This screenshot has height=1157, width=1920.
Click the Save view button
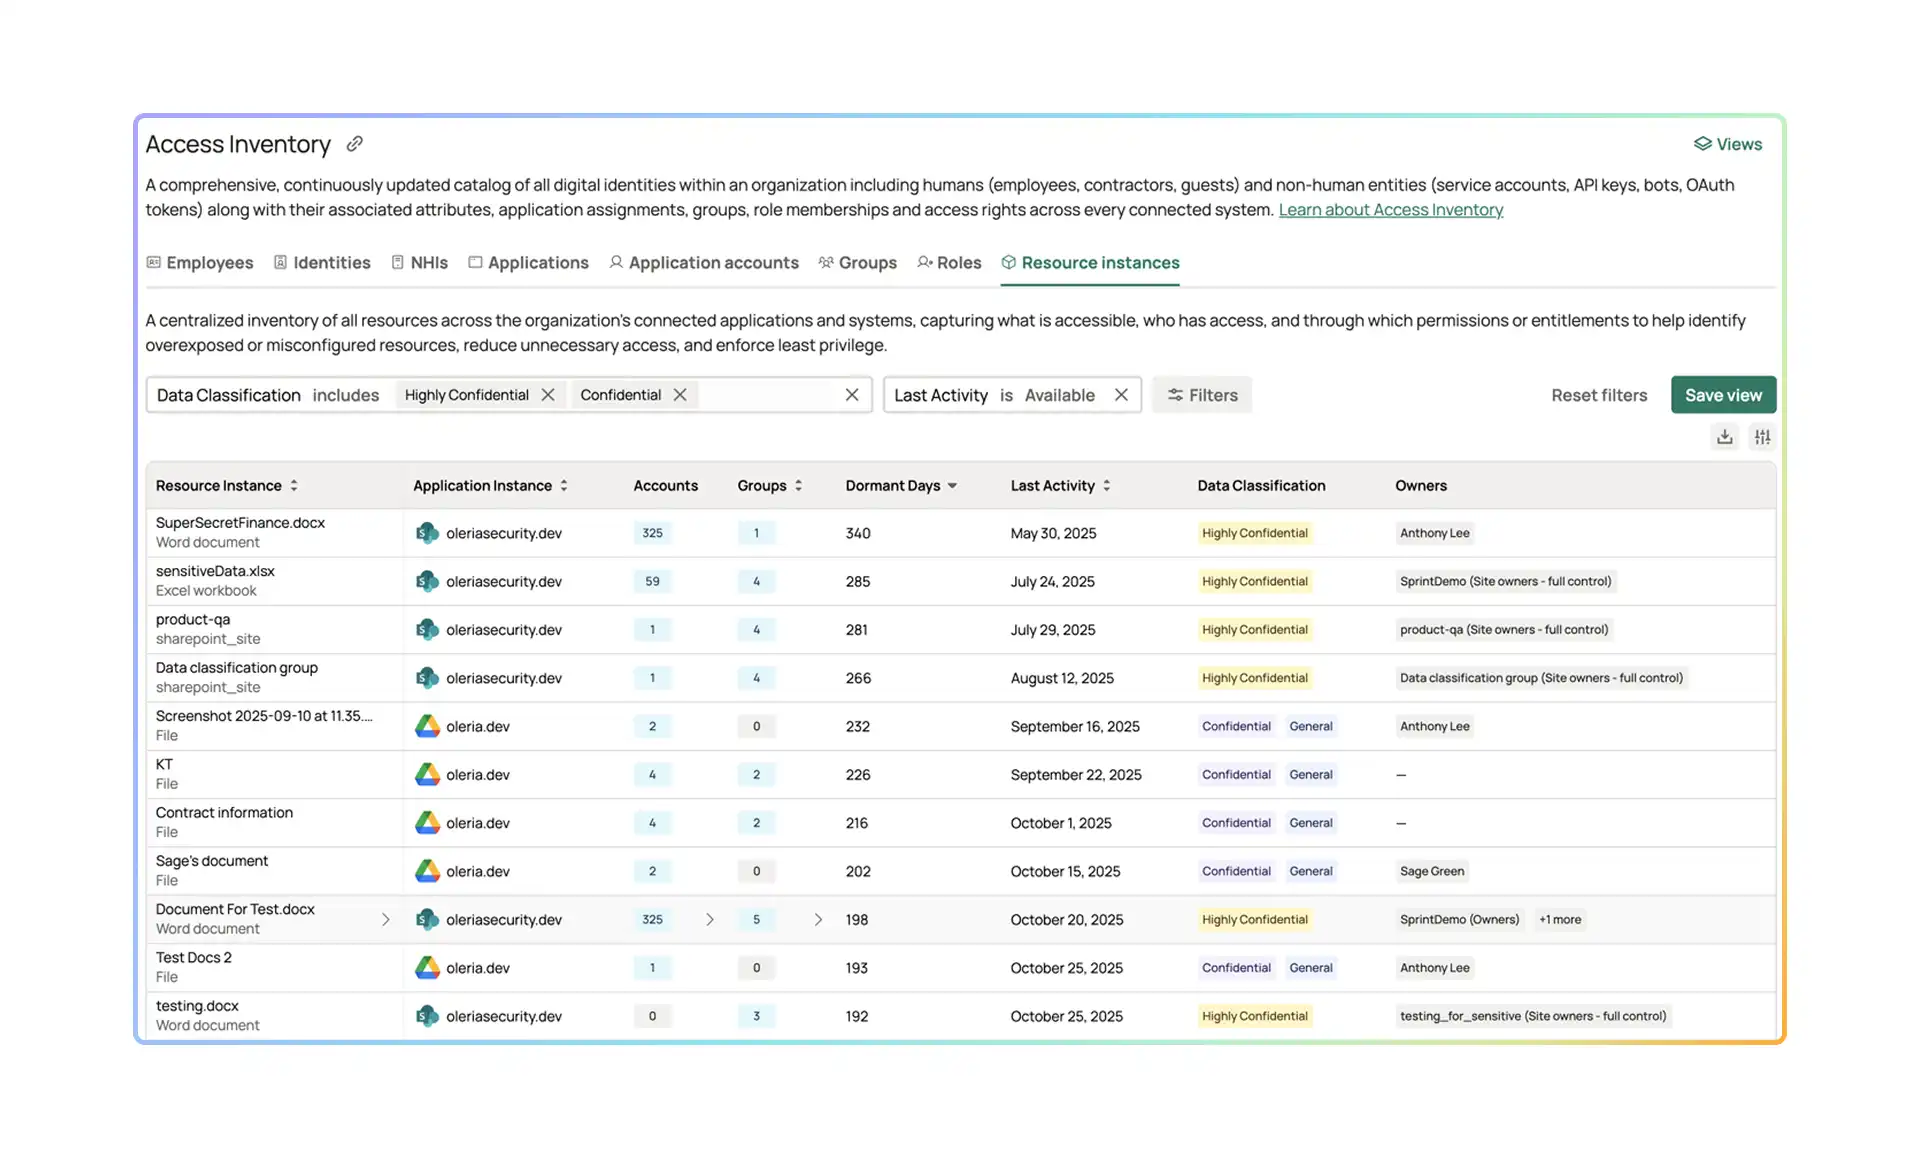(x=1723, y=395)
